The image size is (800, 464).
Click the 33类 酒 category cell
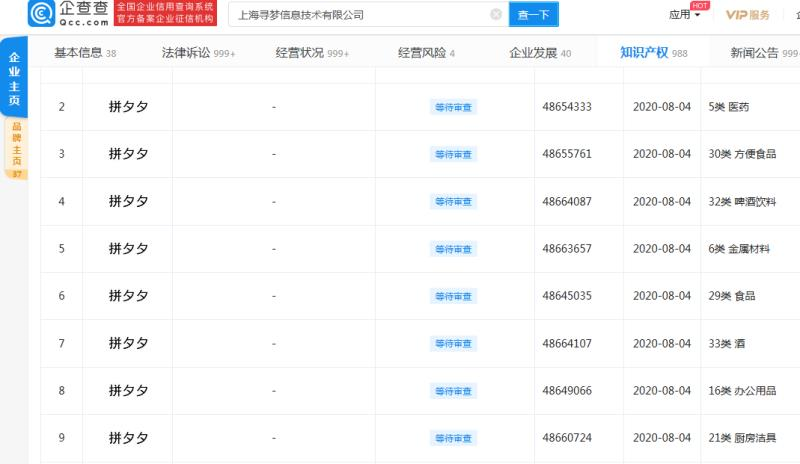coord(727,343)
